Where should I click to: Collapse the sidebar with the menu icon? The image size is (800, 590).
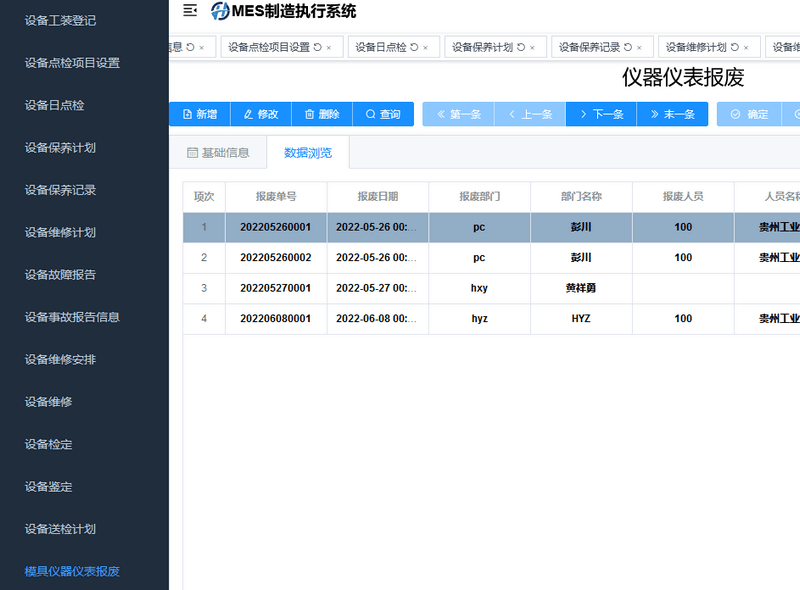190,10
